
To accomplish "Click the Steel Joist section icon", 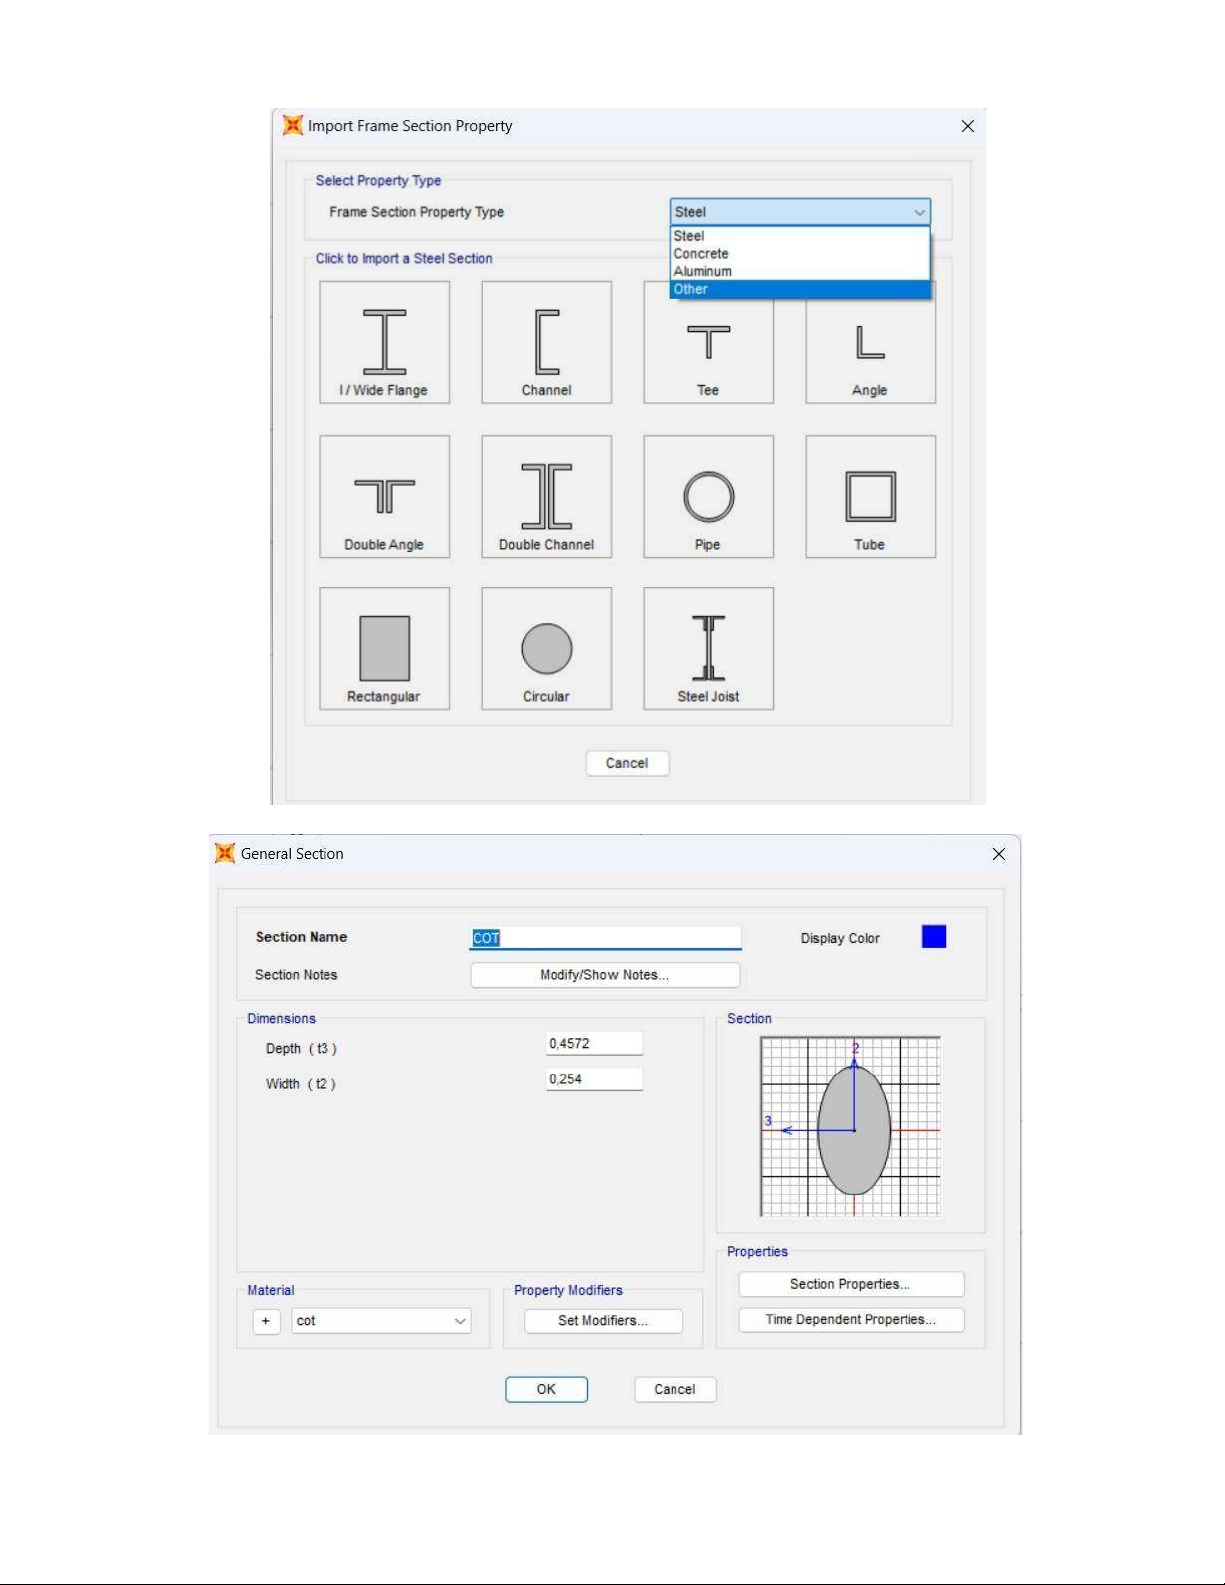I will 708,649.
